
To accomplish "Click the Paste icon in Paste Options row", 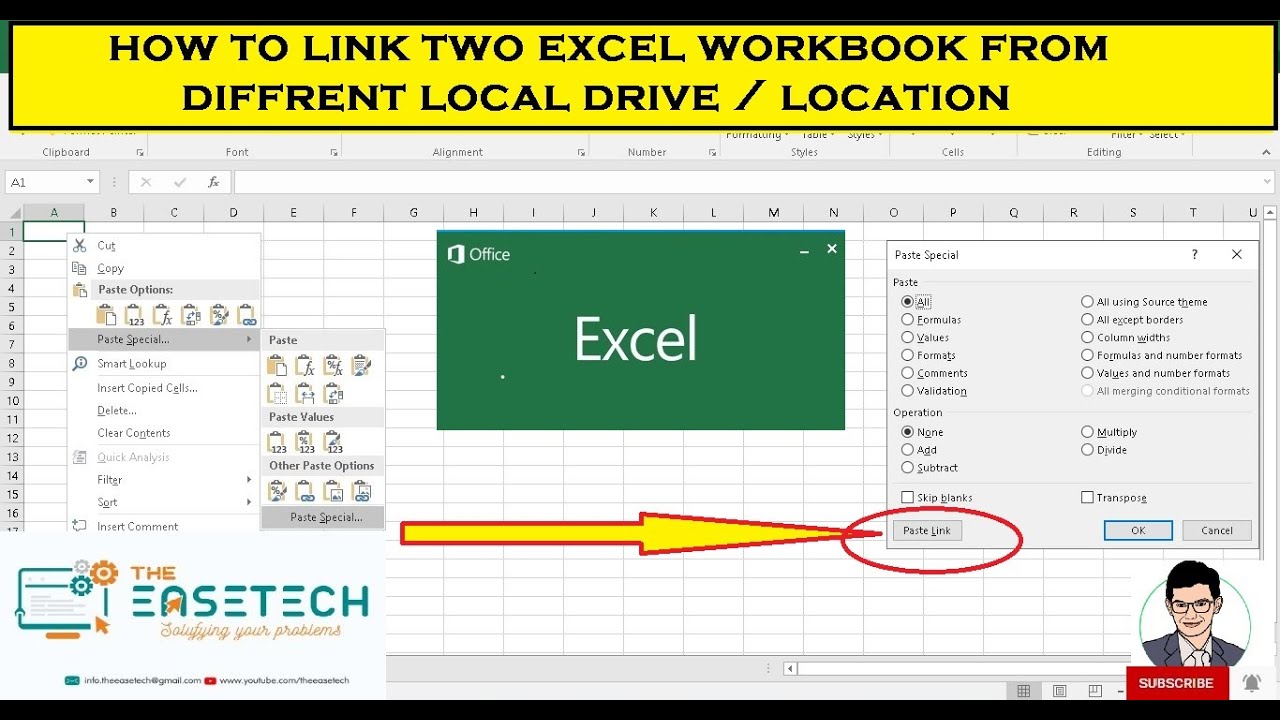I will pos(106,315).
